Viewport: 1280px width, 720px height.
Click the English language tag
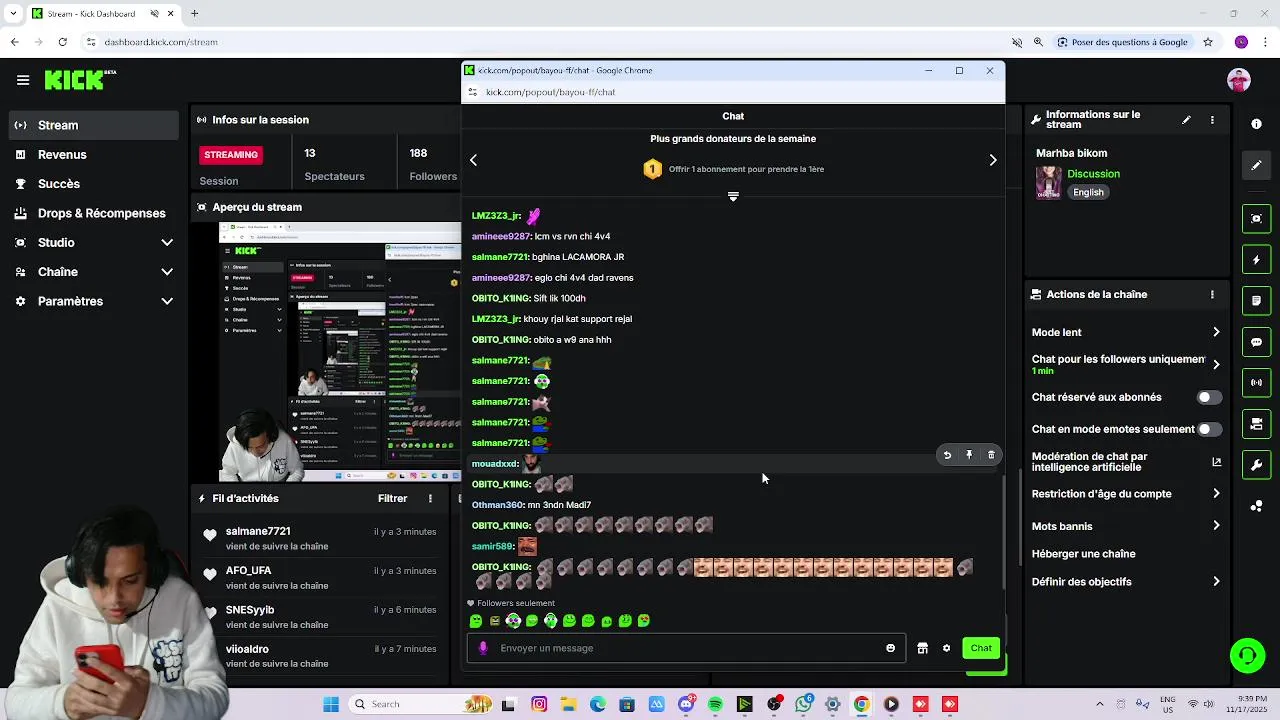[1088, 192]
